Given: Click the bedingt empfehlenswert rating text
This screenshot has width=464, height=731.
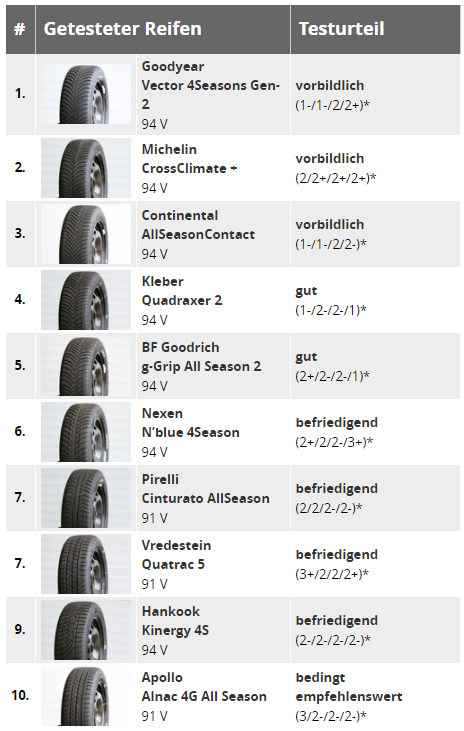Looking at the screenshot, I should pyautogui.click(x=349, y=687).
